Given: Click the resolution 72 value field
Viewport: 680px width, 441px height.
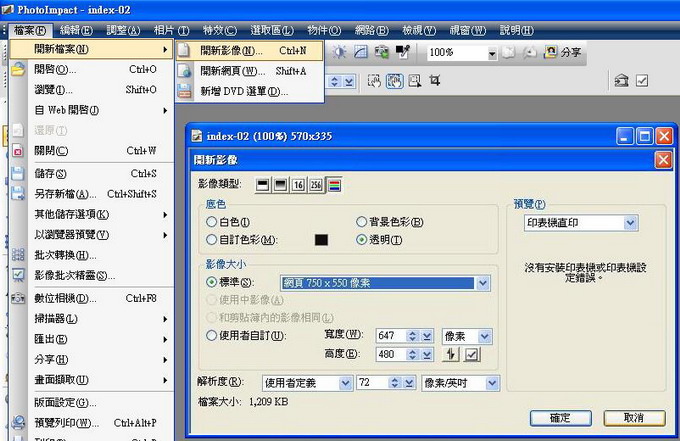Looking at the screenshot, I should point(372,382).
